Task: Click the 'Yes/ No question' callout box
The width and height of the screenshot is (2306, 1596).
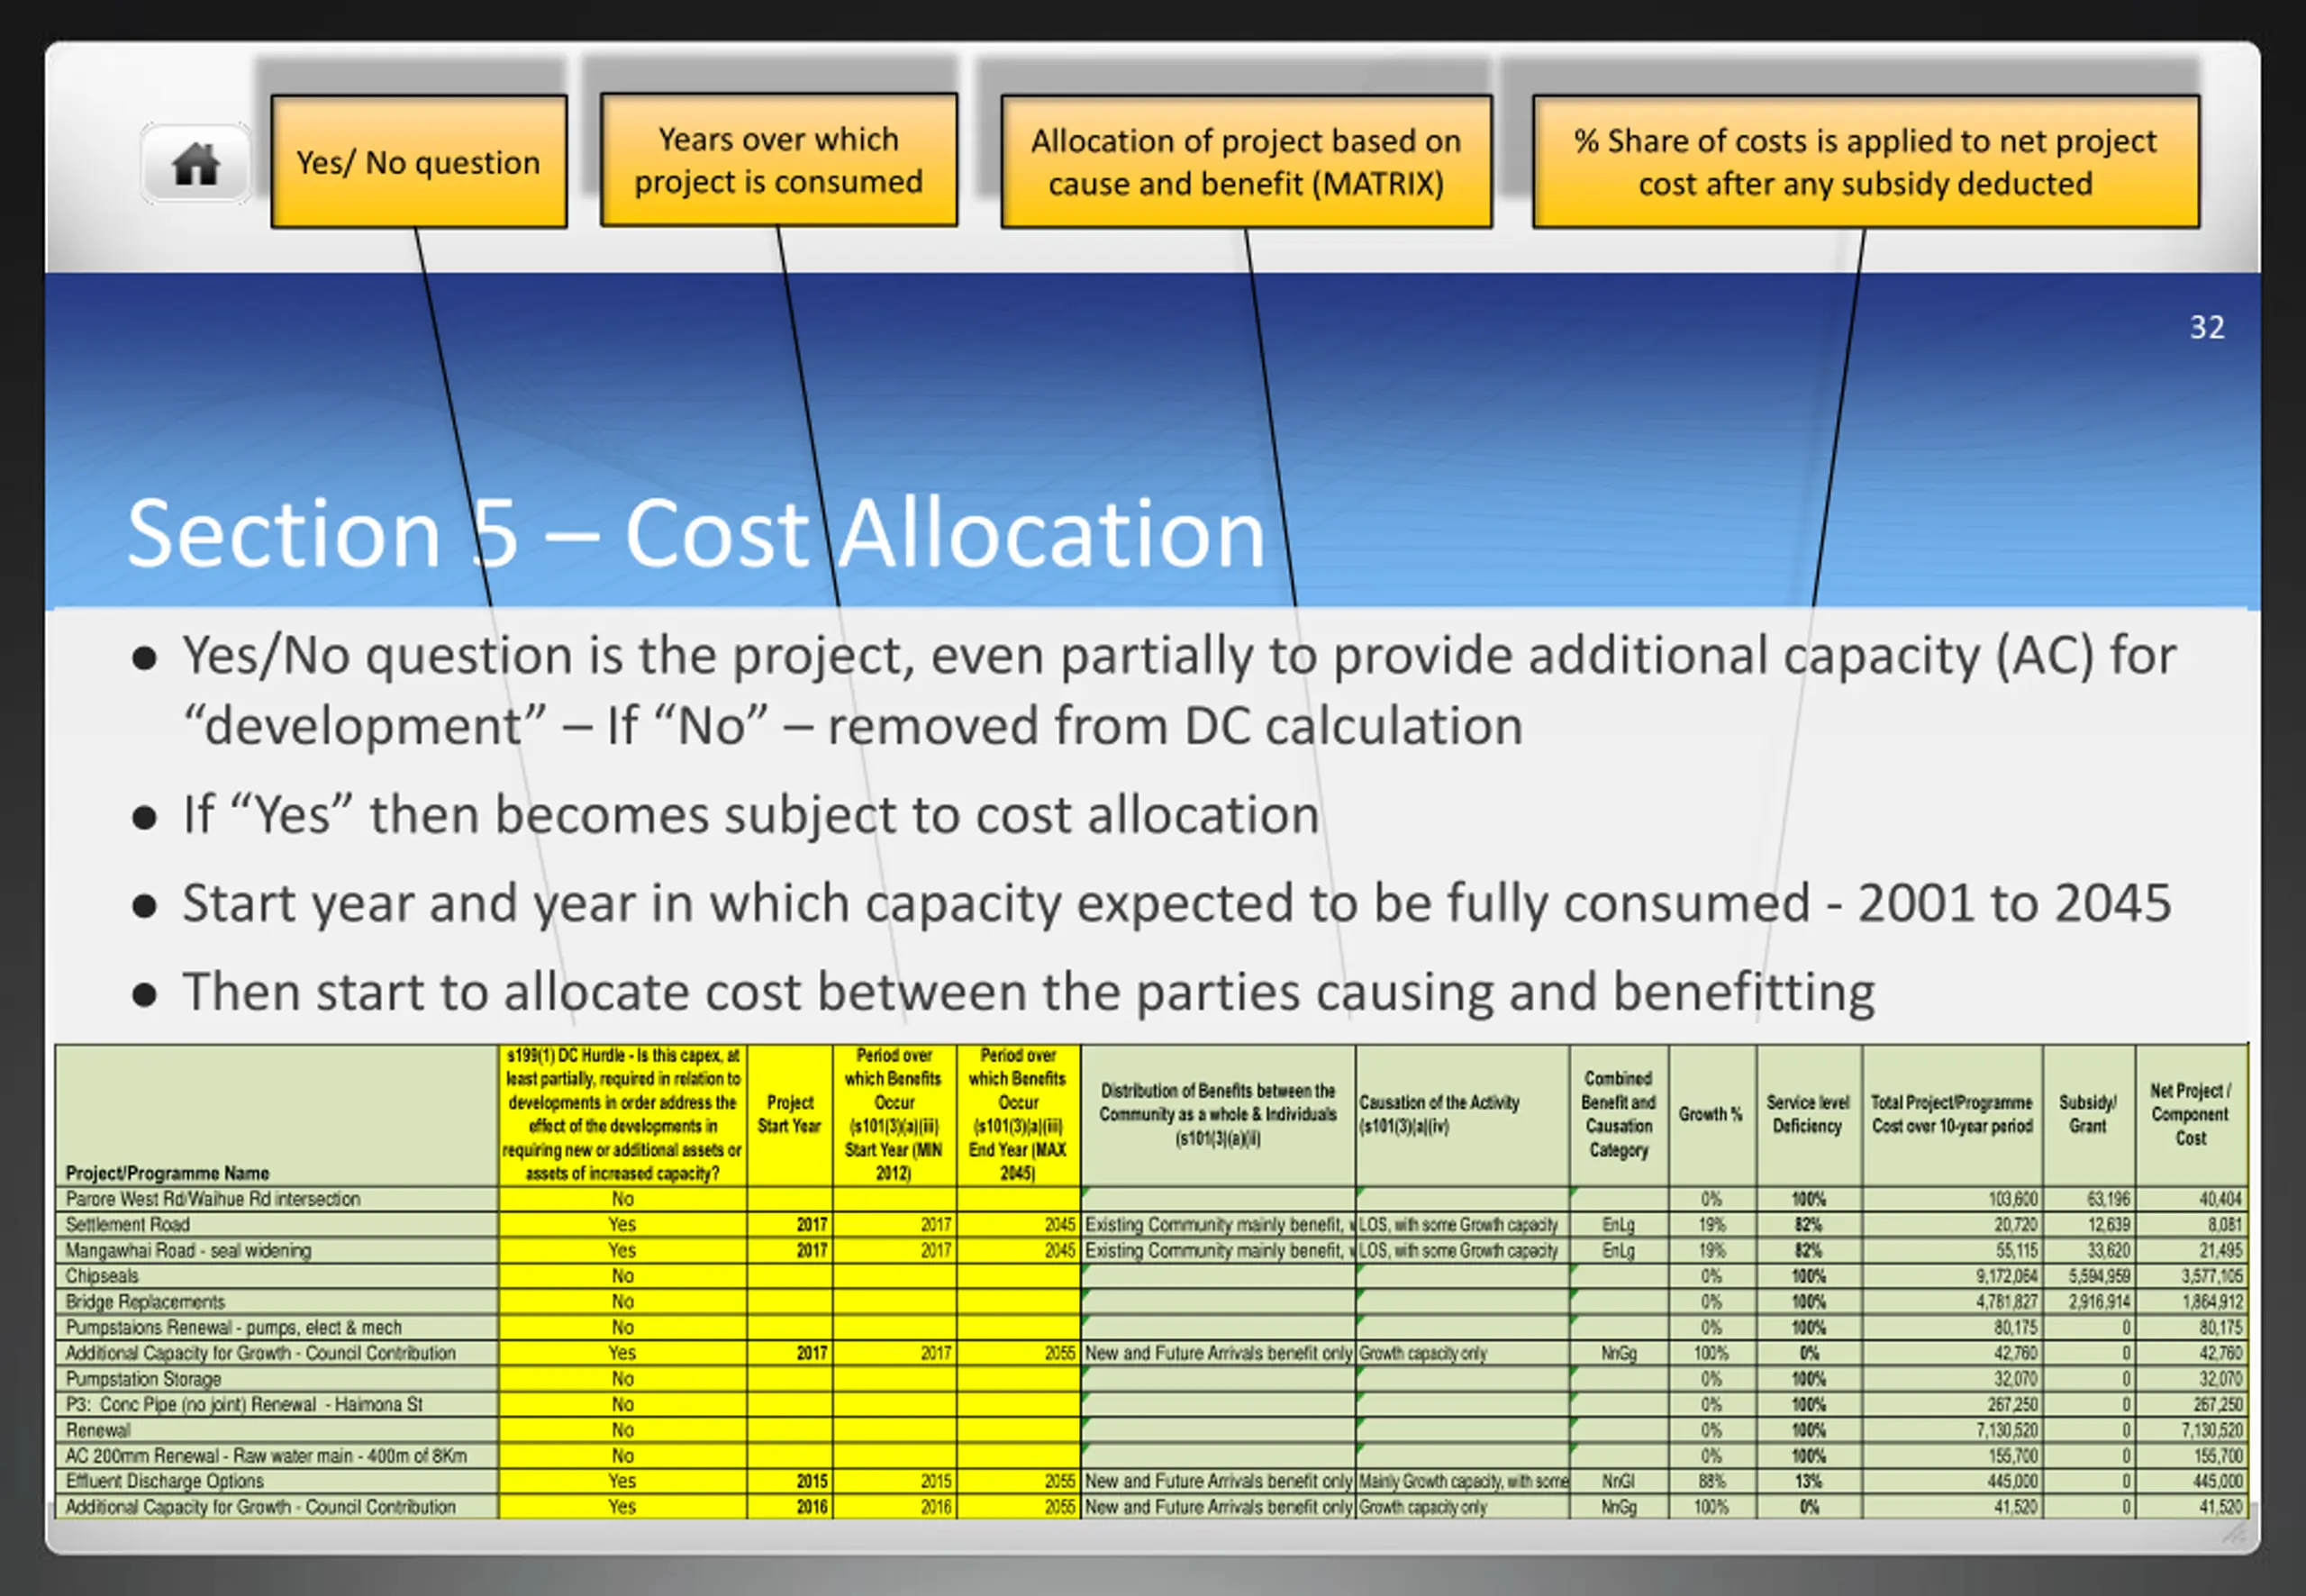Action: (x=418, y=162)
